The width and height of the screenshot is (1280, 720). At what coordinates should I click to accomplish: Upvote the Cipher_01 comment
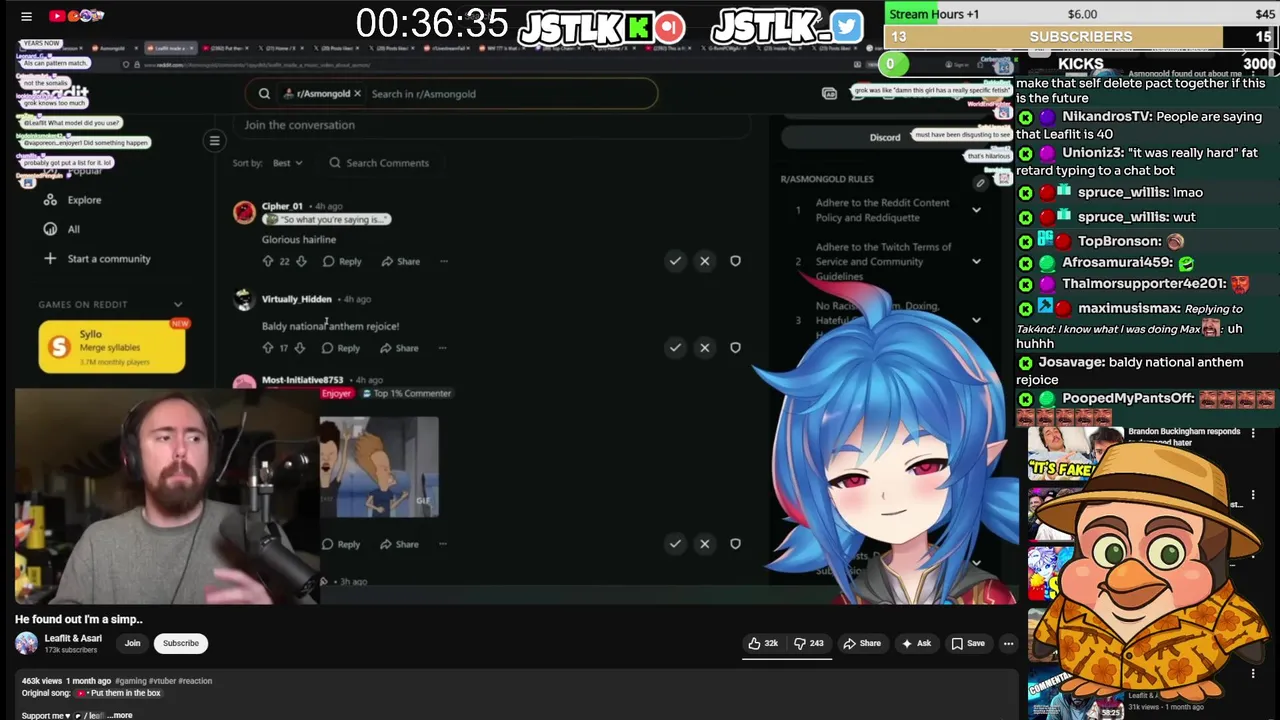point(267,261)
